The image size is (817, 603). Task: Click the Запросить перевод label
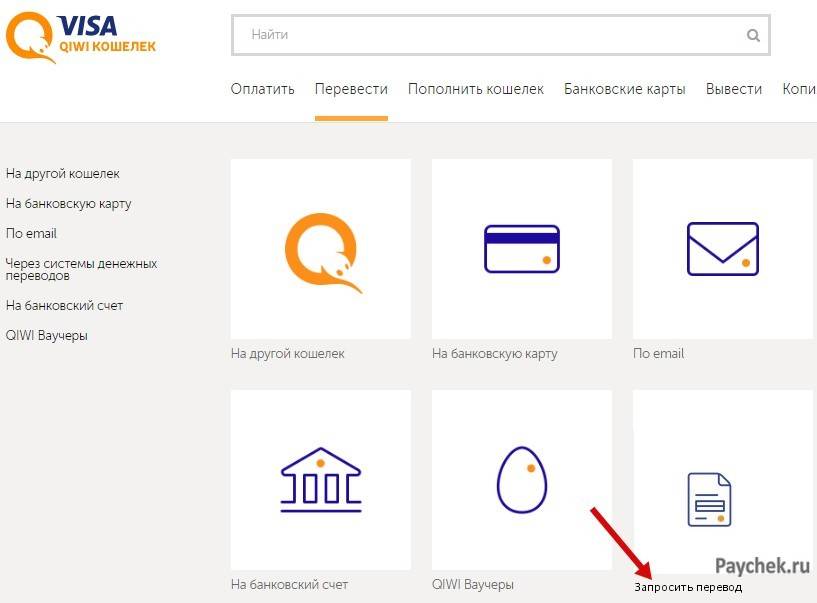click(x=688, y=587)
